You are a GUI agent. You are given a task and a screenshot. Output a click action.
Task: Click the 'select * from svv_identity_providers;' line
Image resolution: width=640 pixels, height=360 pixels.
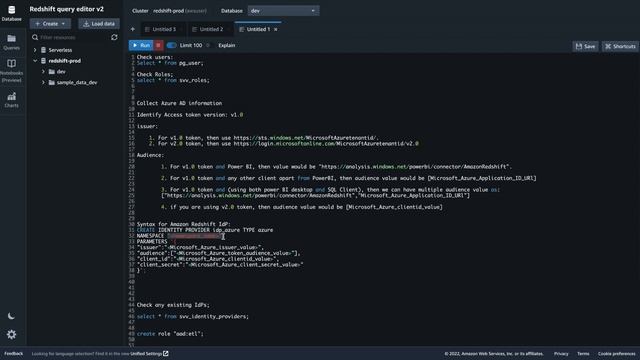pos(193,317)
